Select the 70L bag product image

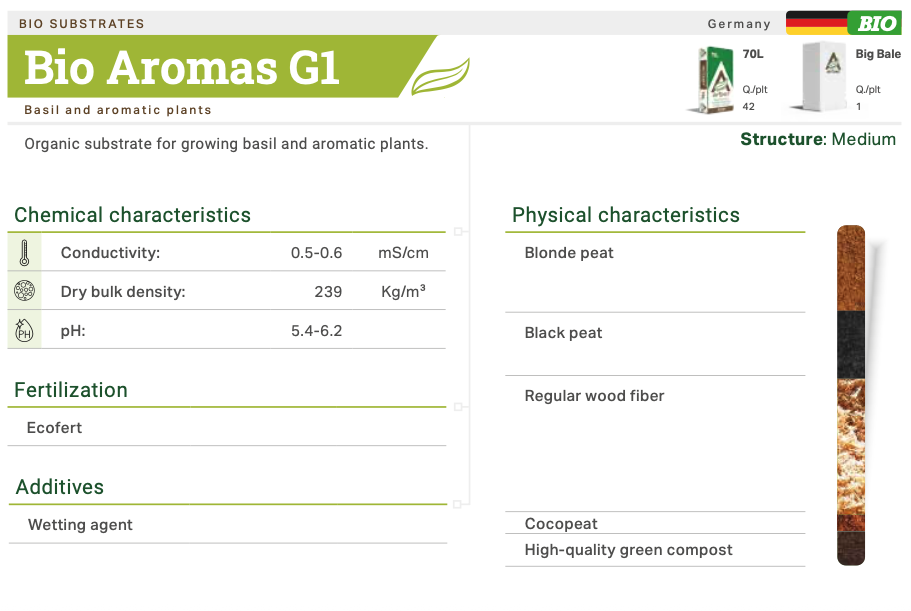coord(713,80)
